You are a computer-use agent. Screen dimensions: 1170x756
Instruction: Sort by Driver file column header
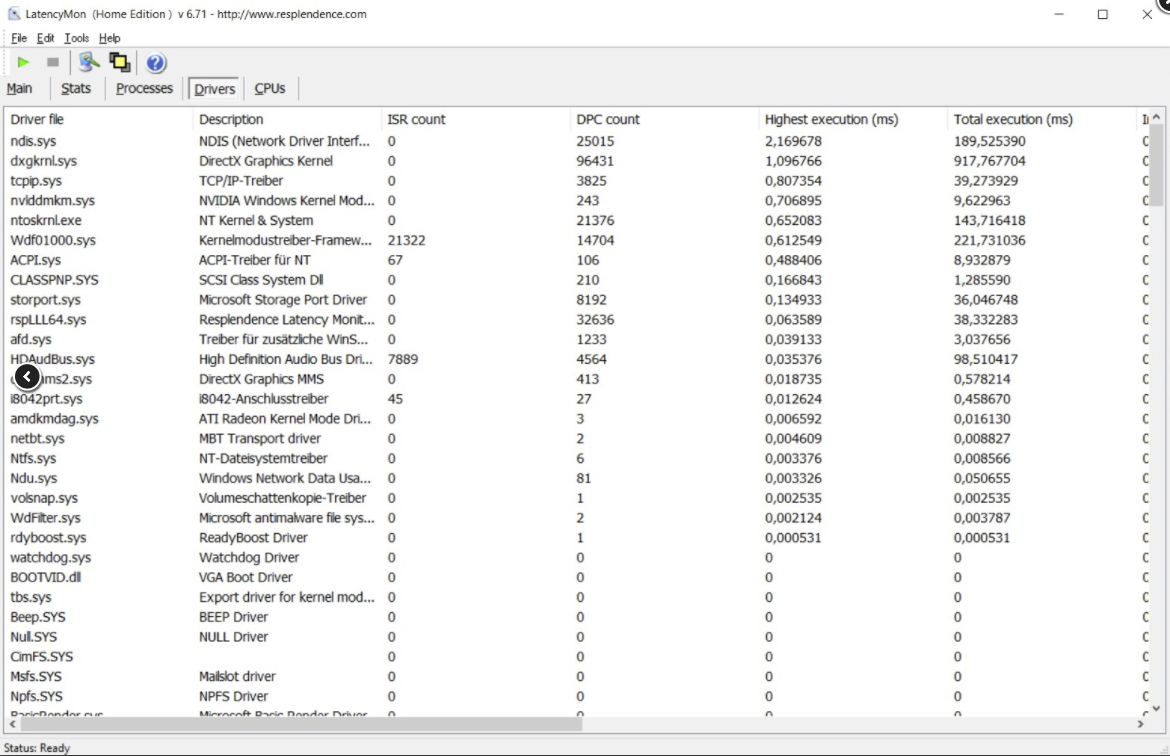point(98,119)
